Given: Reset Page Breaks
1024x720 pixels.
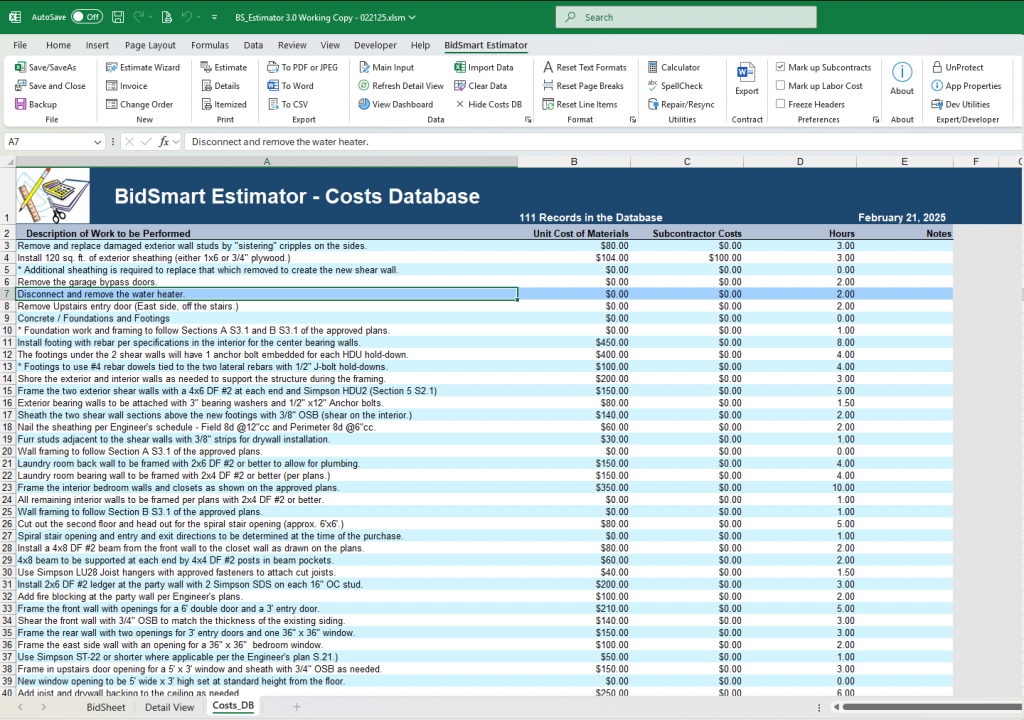Looking at the screenshot, I should (x=583, y=86).
